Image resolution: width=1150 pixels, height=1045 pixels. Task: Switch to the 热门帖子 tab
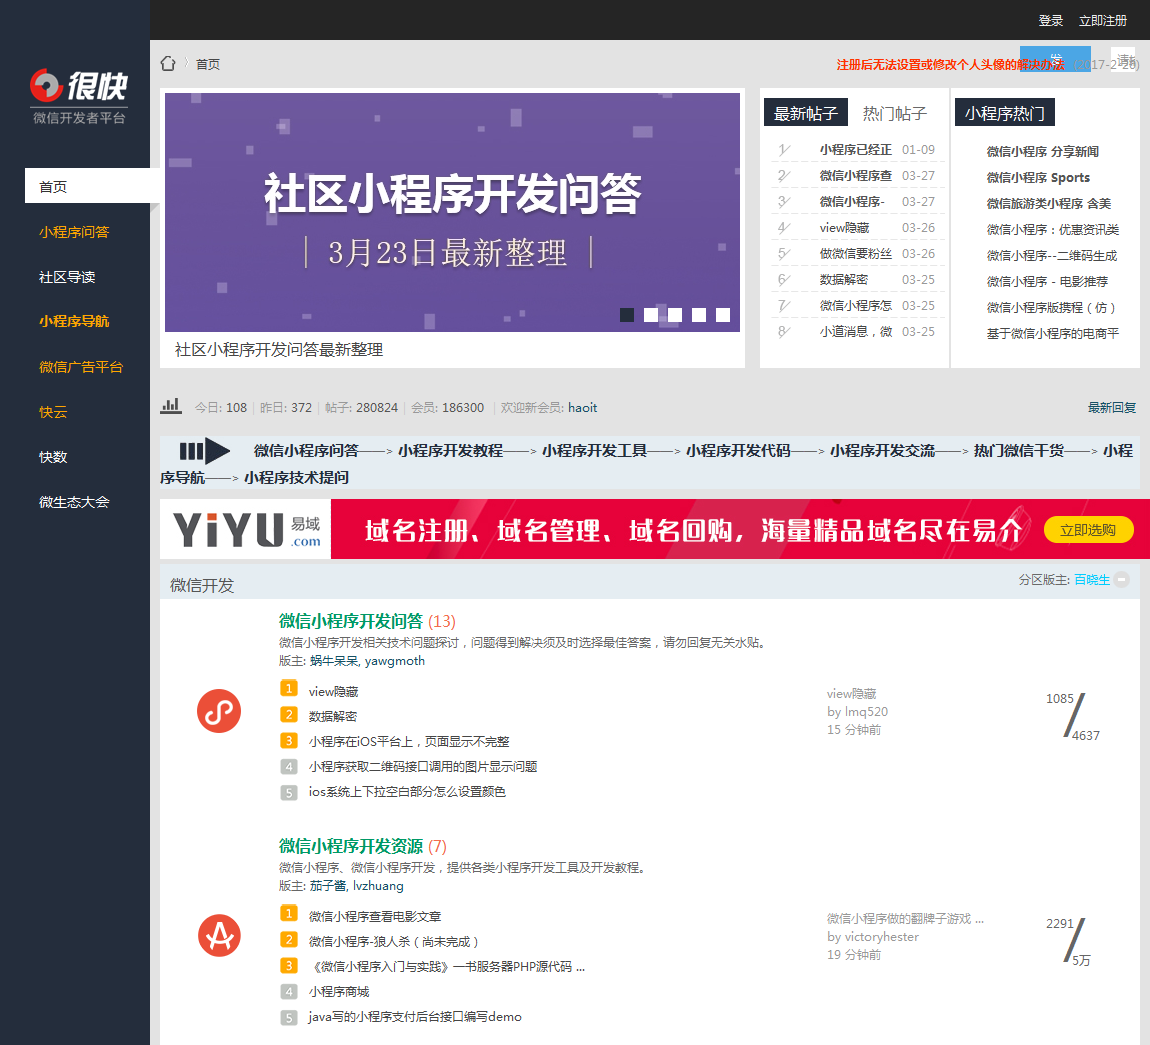click(894, 113)
